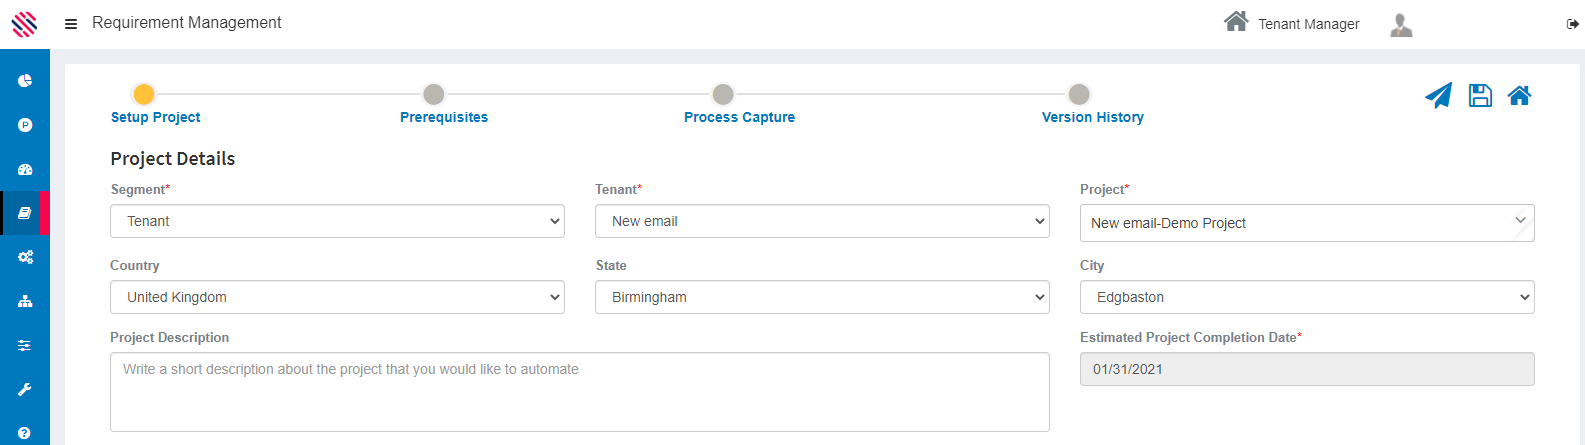Expand the City dropdown showing Edgbaston
This screenshot has width=1585, height=445.
pos(1307,297)
